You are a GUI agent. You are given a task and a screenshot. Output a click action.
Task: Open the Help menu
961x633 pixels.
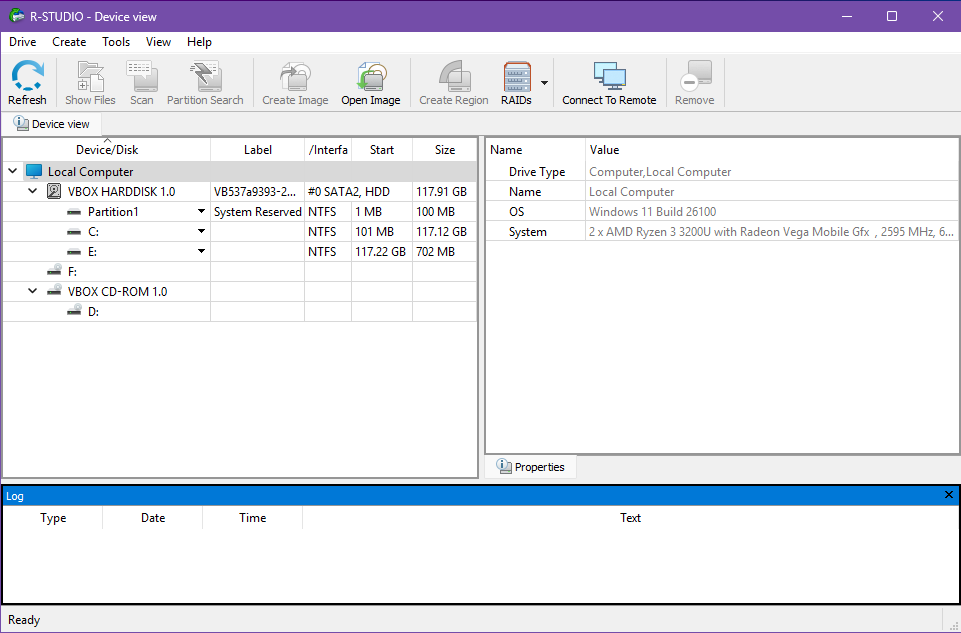pos(199,42)
